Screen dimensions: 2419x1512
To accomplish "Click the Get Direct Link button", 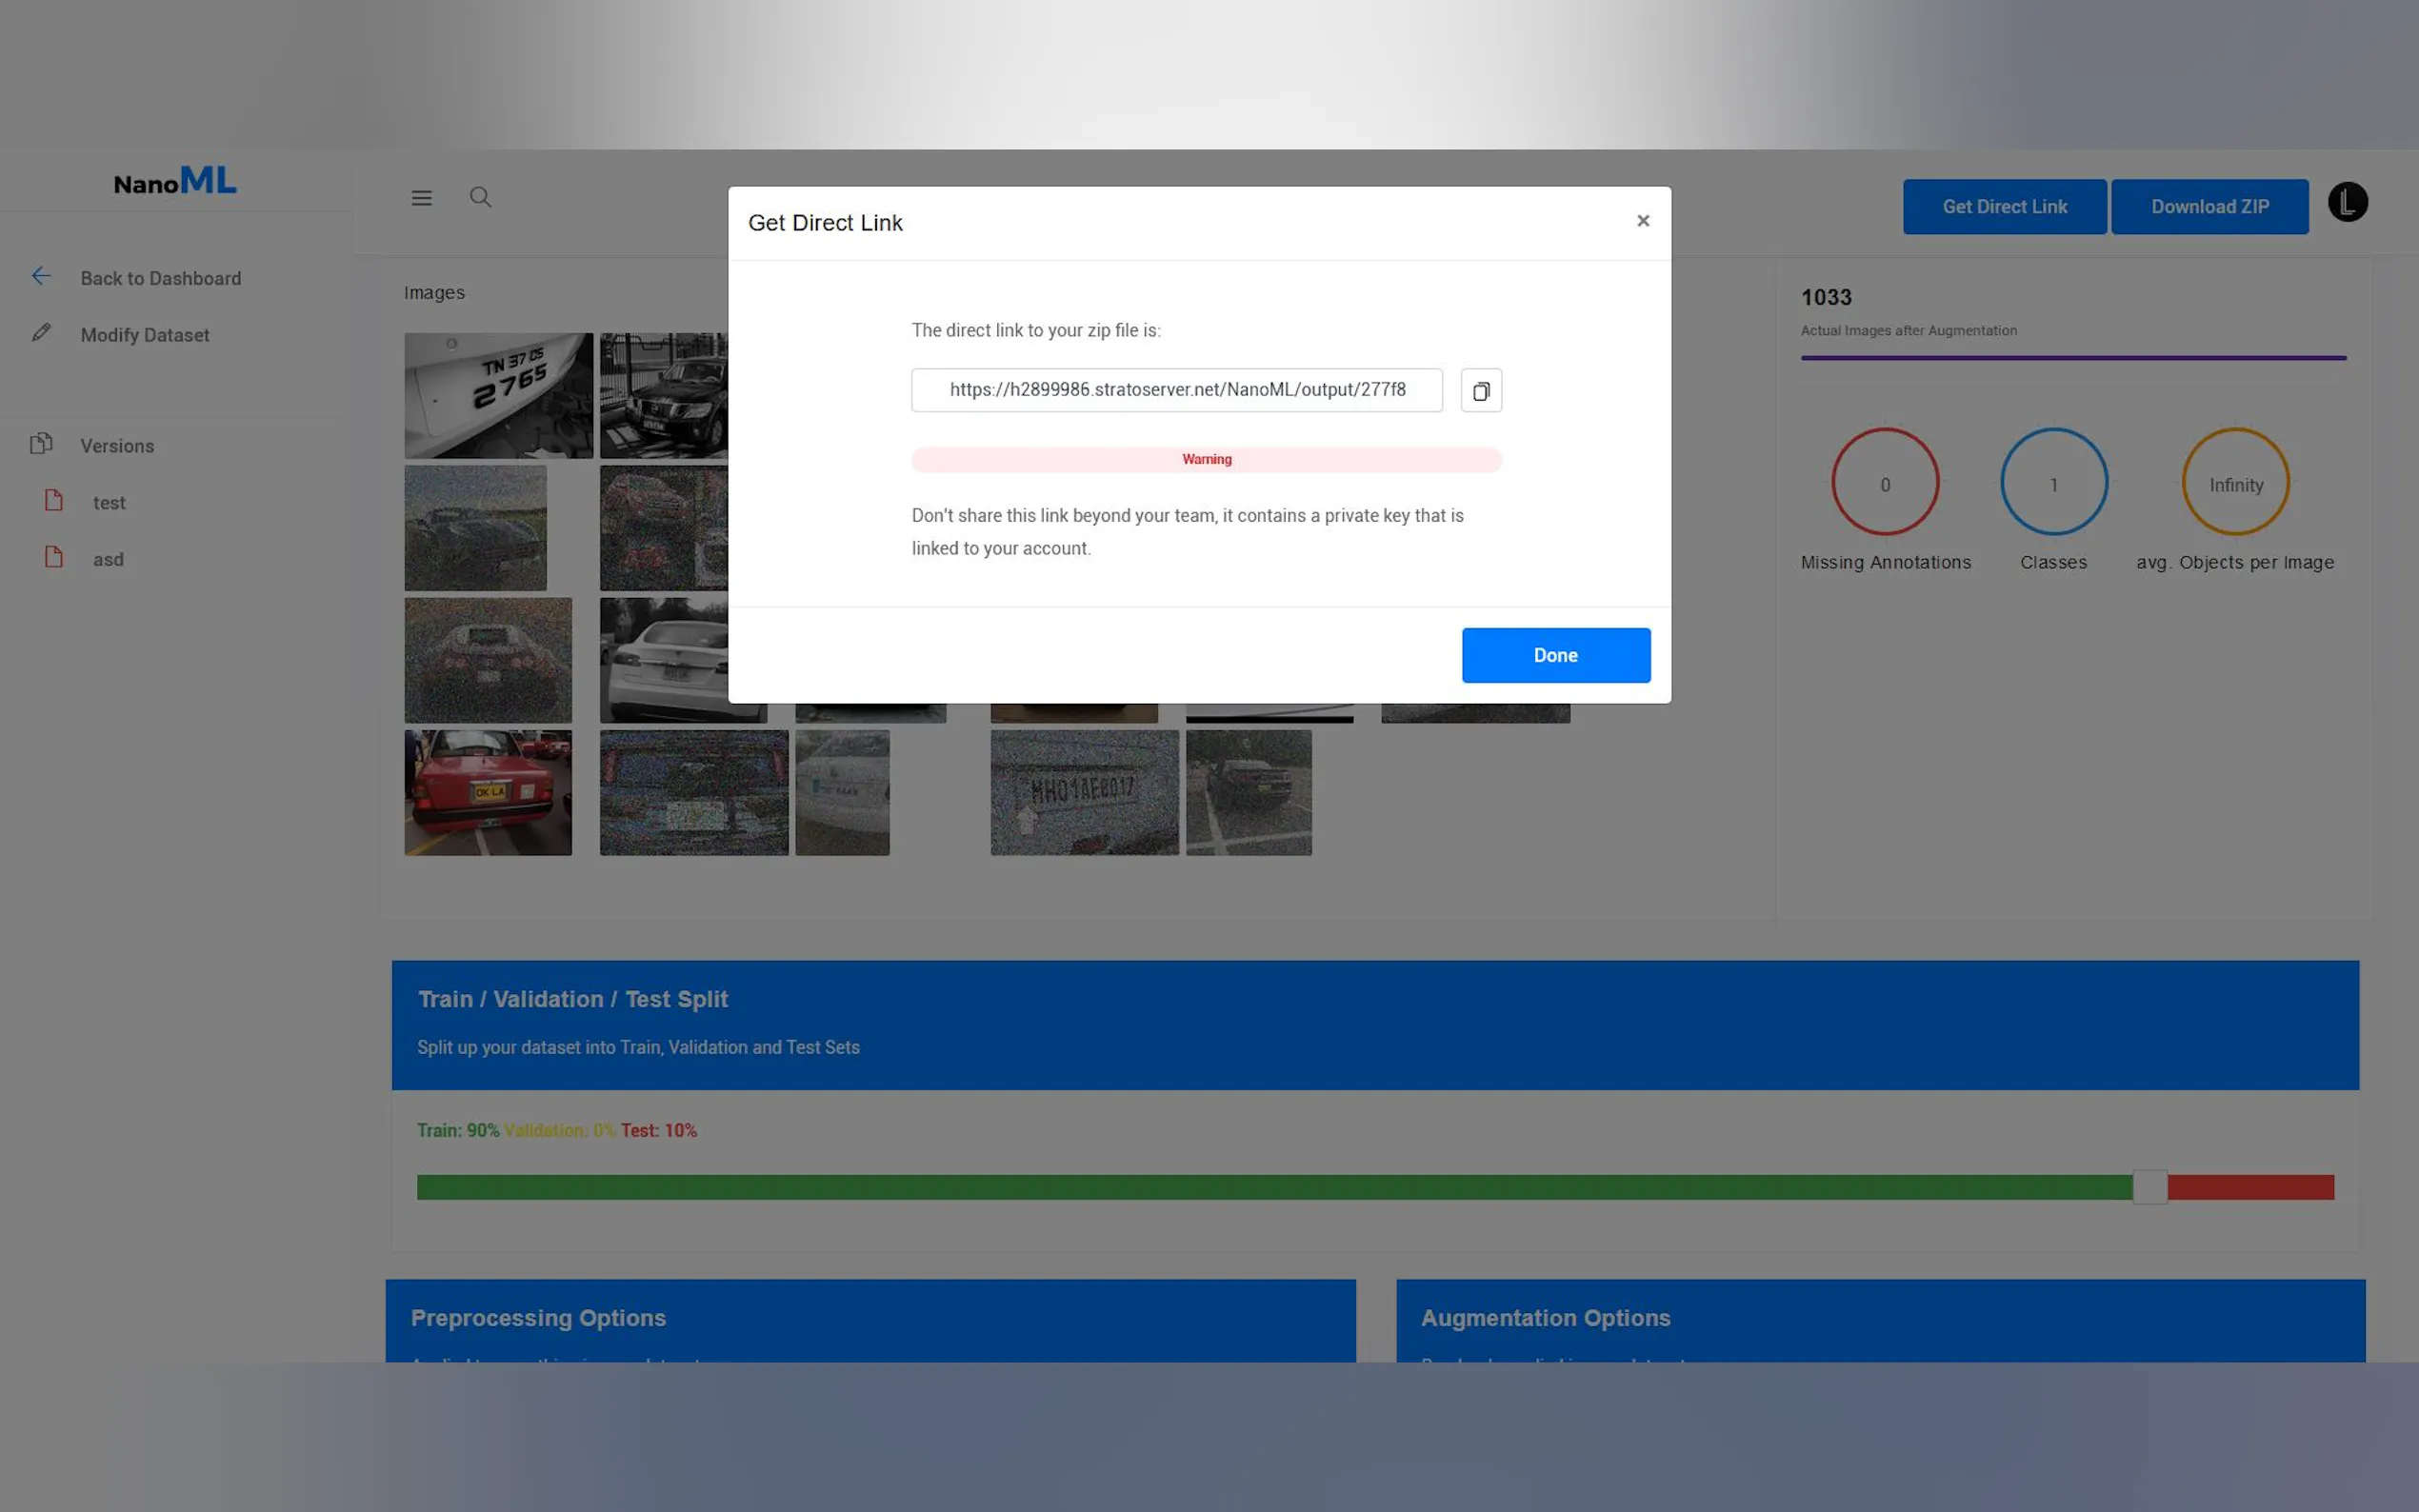I will pos(2004,207).
